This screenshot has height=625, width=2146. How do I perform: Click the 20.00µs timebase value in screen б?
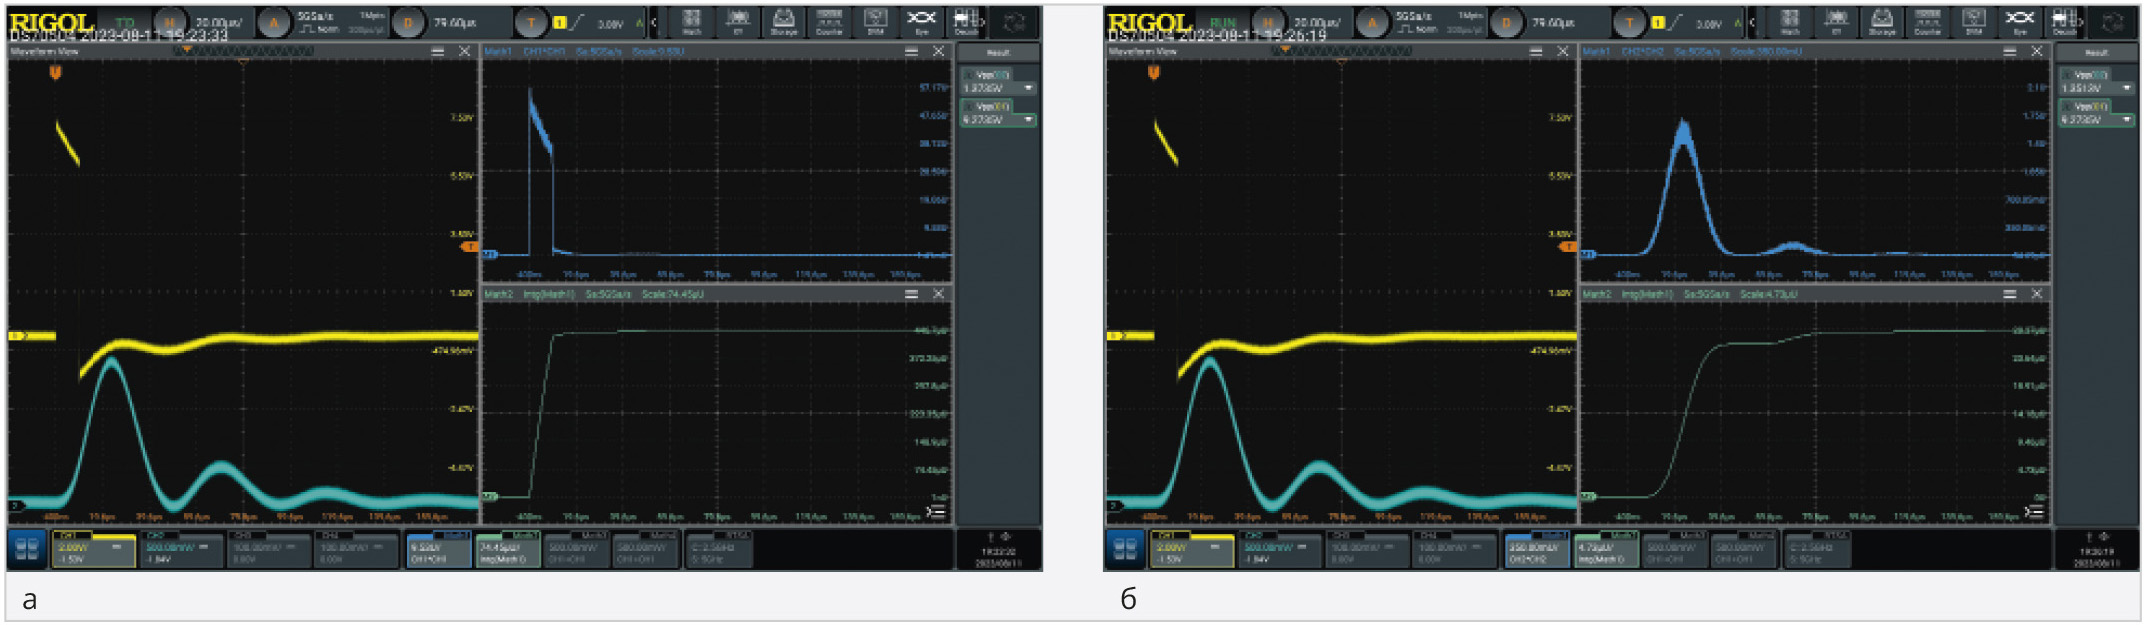coord(1317,21)
